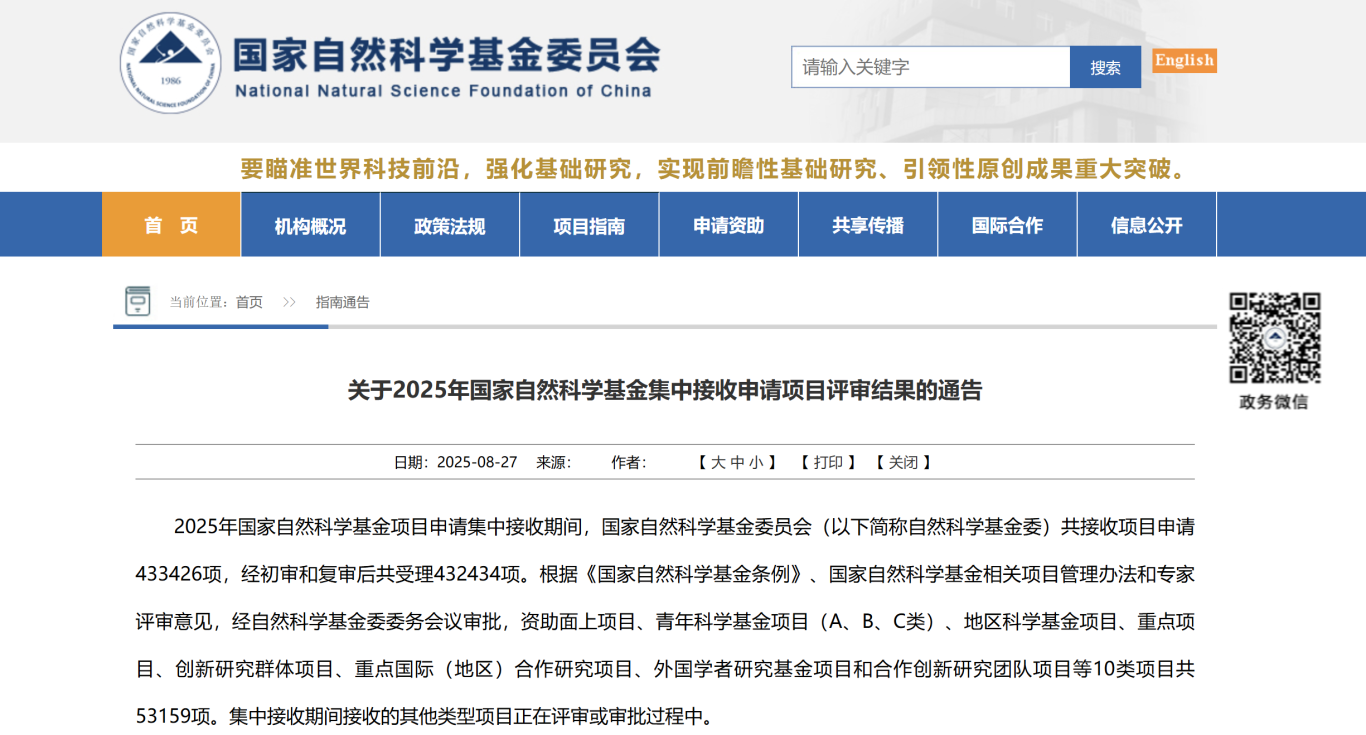Click the 指南通告 breadcrumb link
1366x735 pixels.
point(342,302)
